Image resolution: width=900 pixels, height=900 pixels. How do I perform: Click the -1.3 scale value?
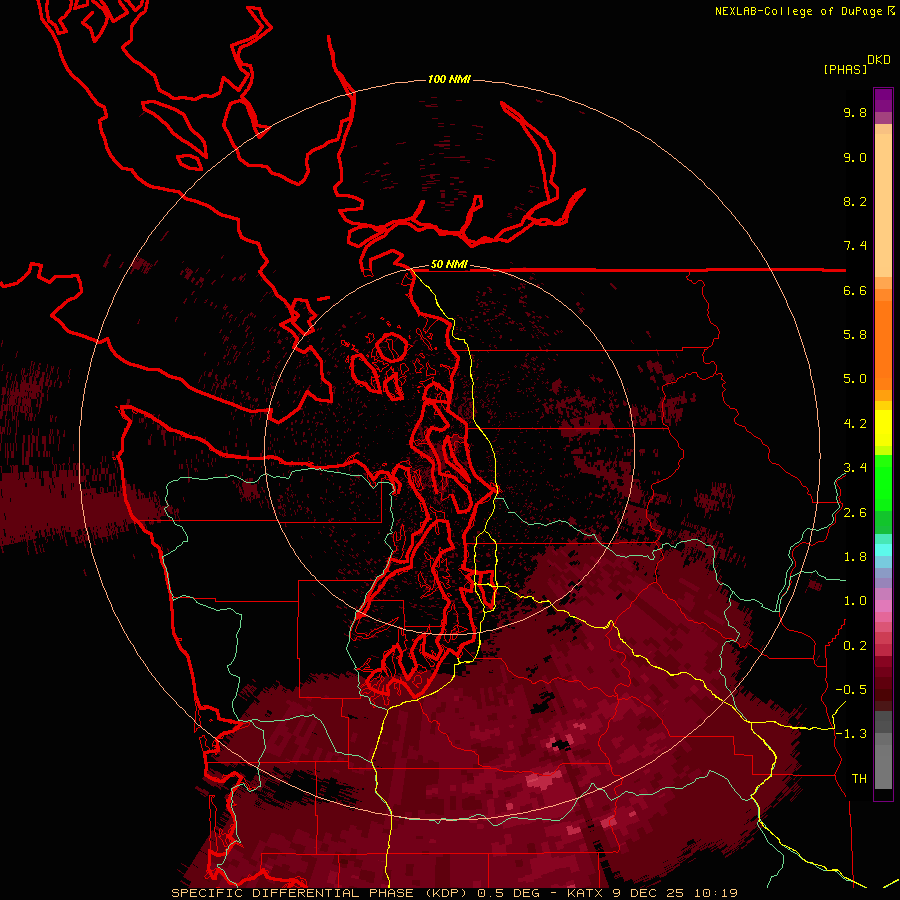pyautogui.click(x=851, y=735)
